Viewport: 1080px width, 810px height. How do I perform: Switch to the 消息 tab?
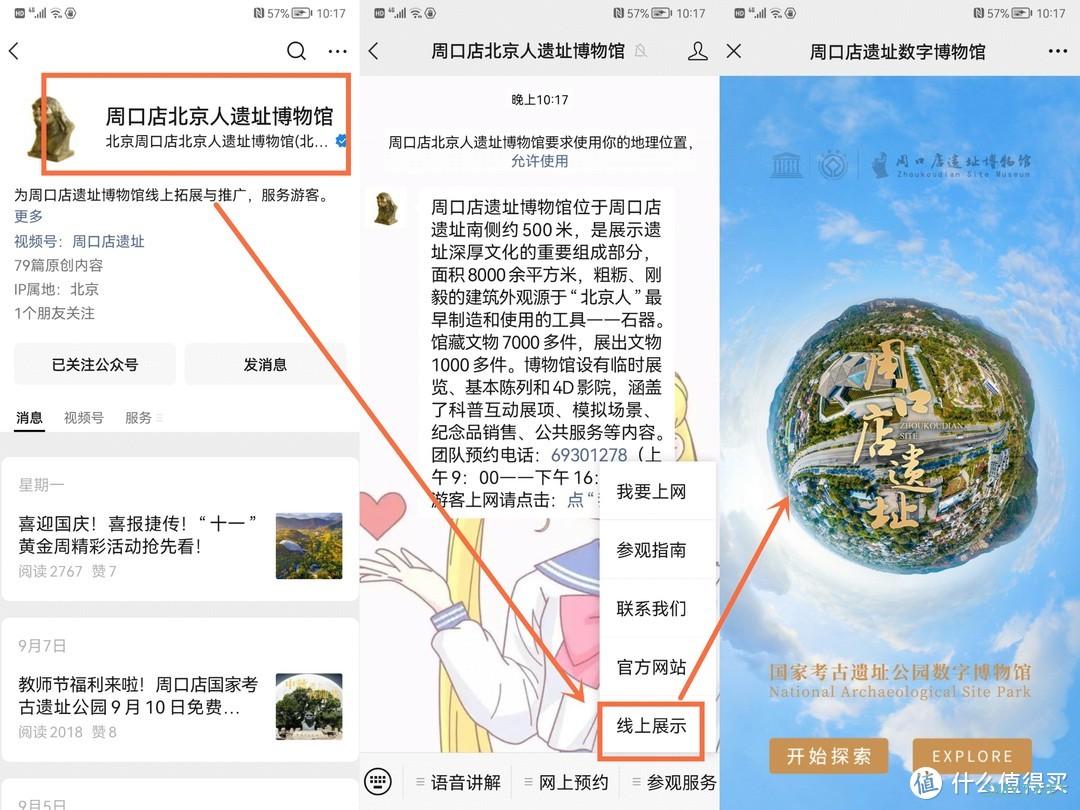pyautogui.click(x=29, y=418)
